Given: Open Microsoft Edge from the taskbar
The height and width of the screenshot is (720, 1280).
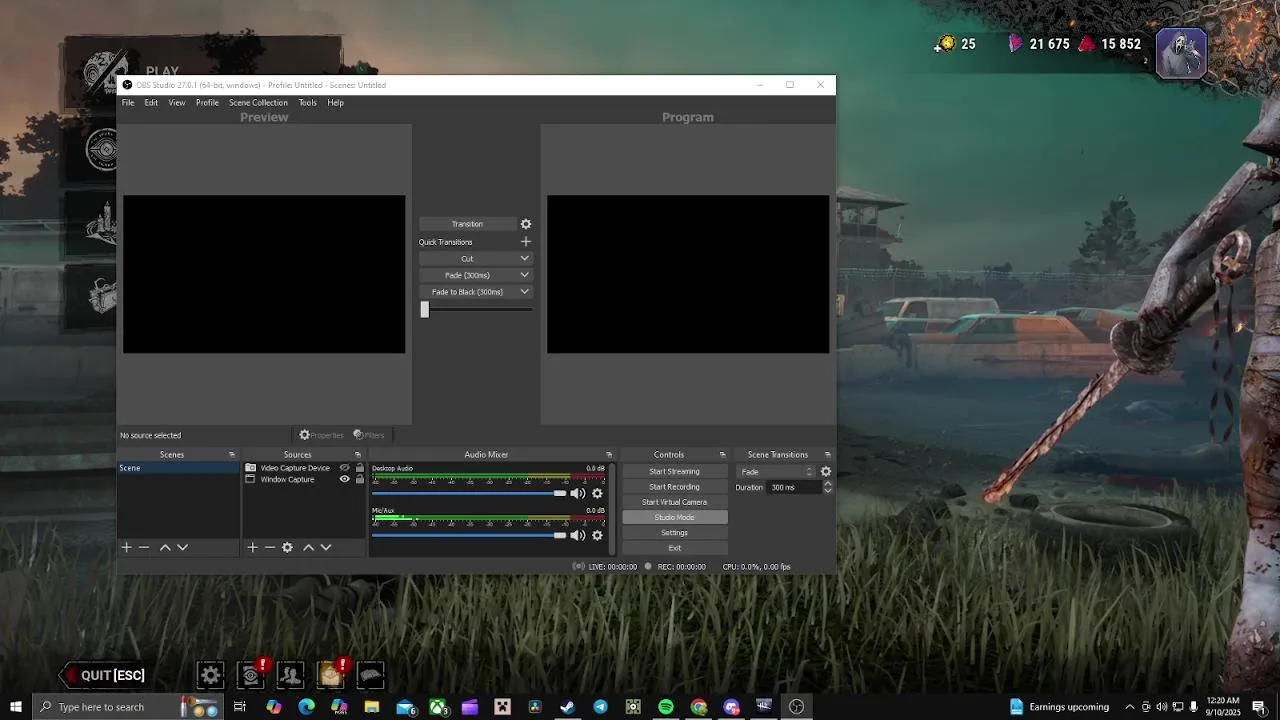Looking at the screenshot, I should (306, 707).
